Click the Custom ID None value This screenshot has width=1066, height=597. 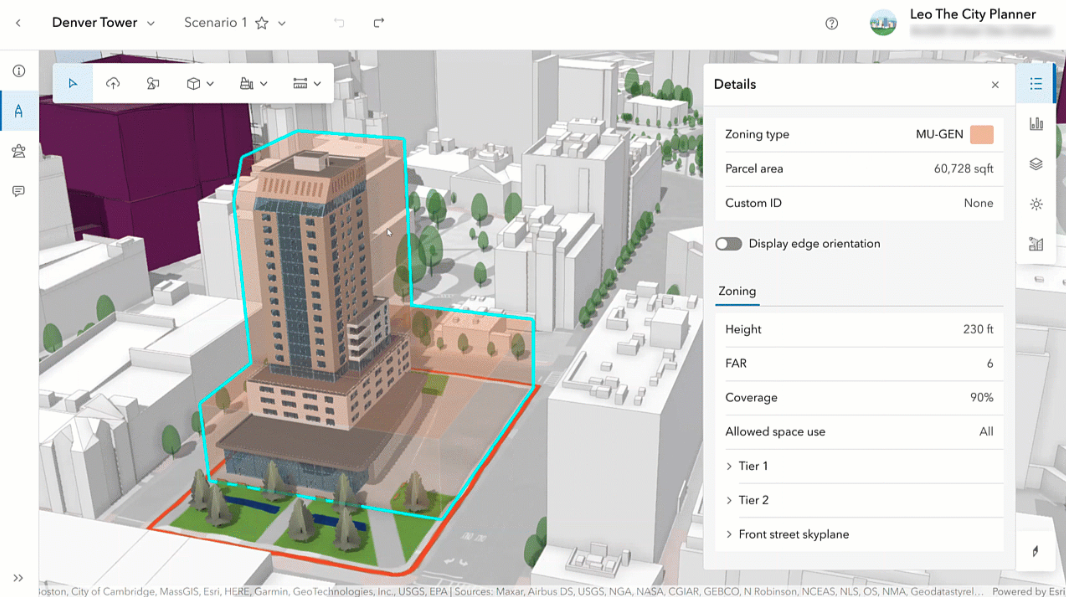click(978, 203)
